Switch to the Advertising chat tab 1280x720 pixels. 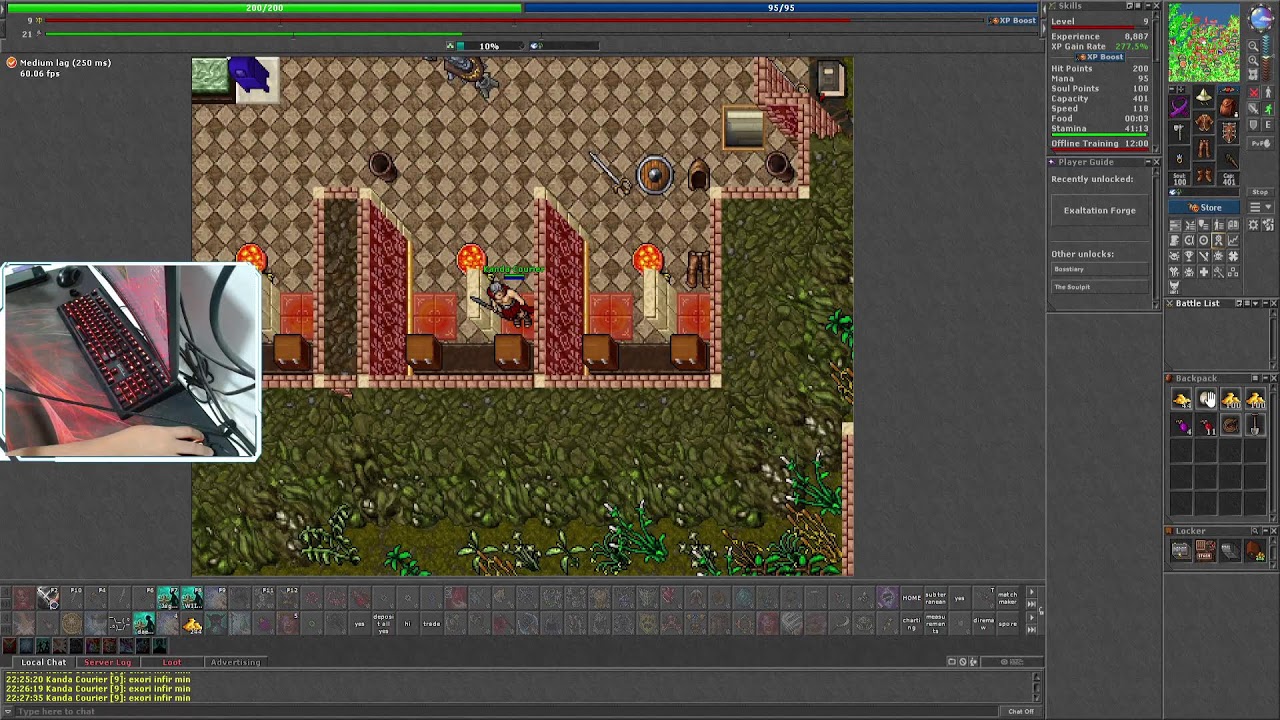(x=235, y=662)
